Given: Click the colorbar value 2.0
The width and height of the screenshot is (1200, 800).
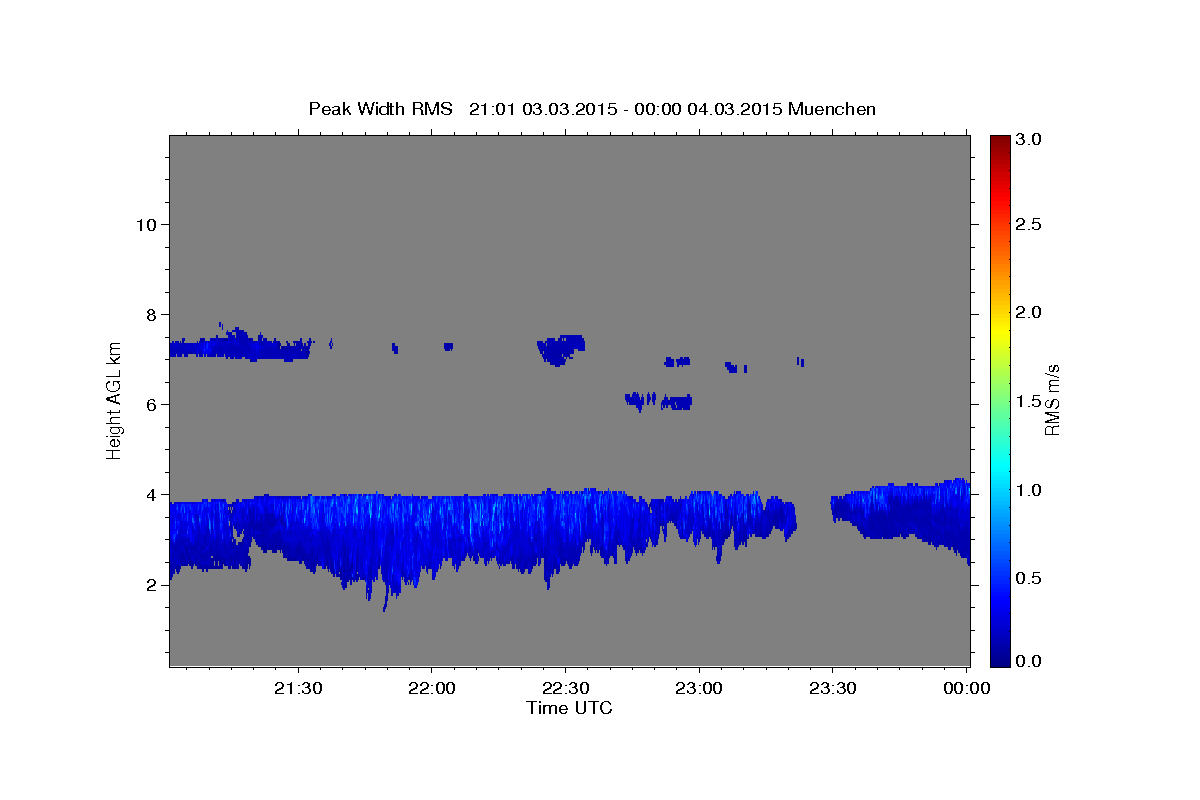Looking at the screenshot, I should [1028, 312].
